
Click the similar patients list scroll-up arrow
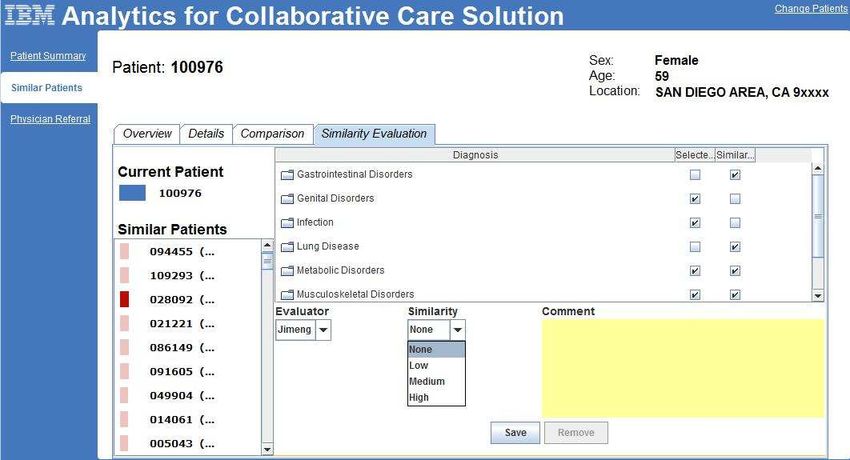[x=267, y=245]
